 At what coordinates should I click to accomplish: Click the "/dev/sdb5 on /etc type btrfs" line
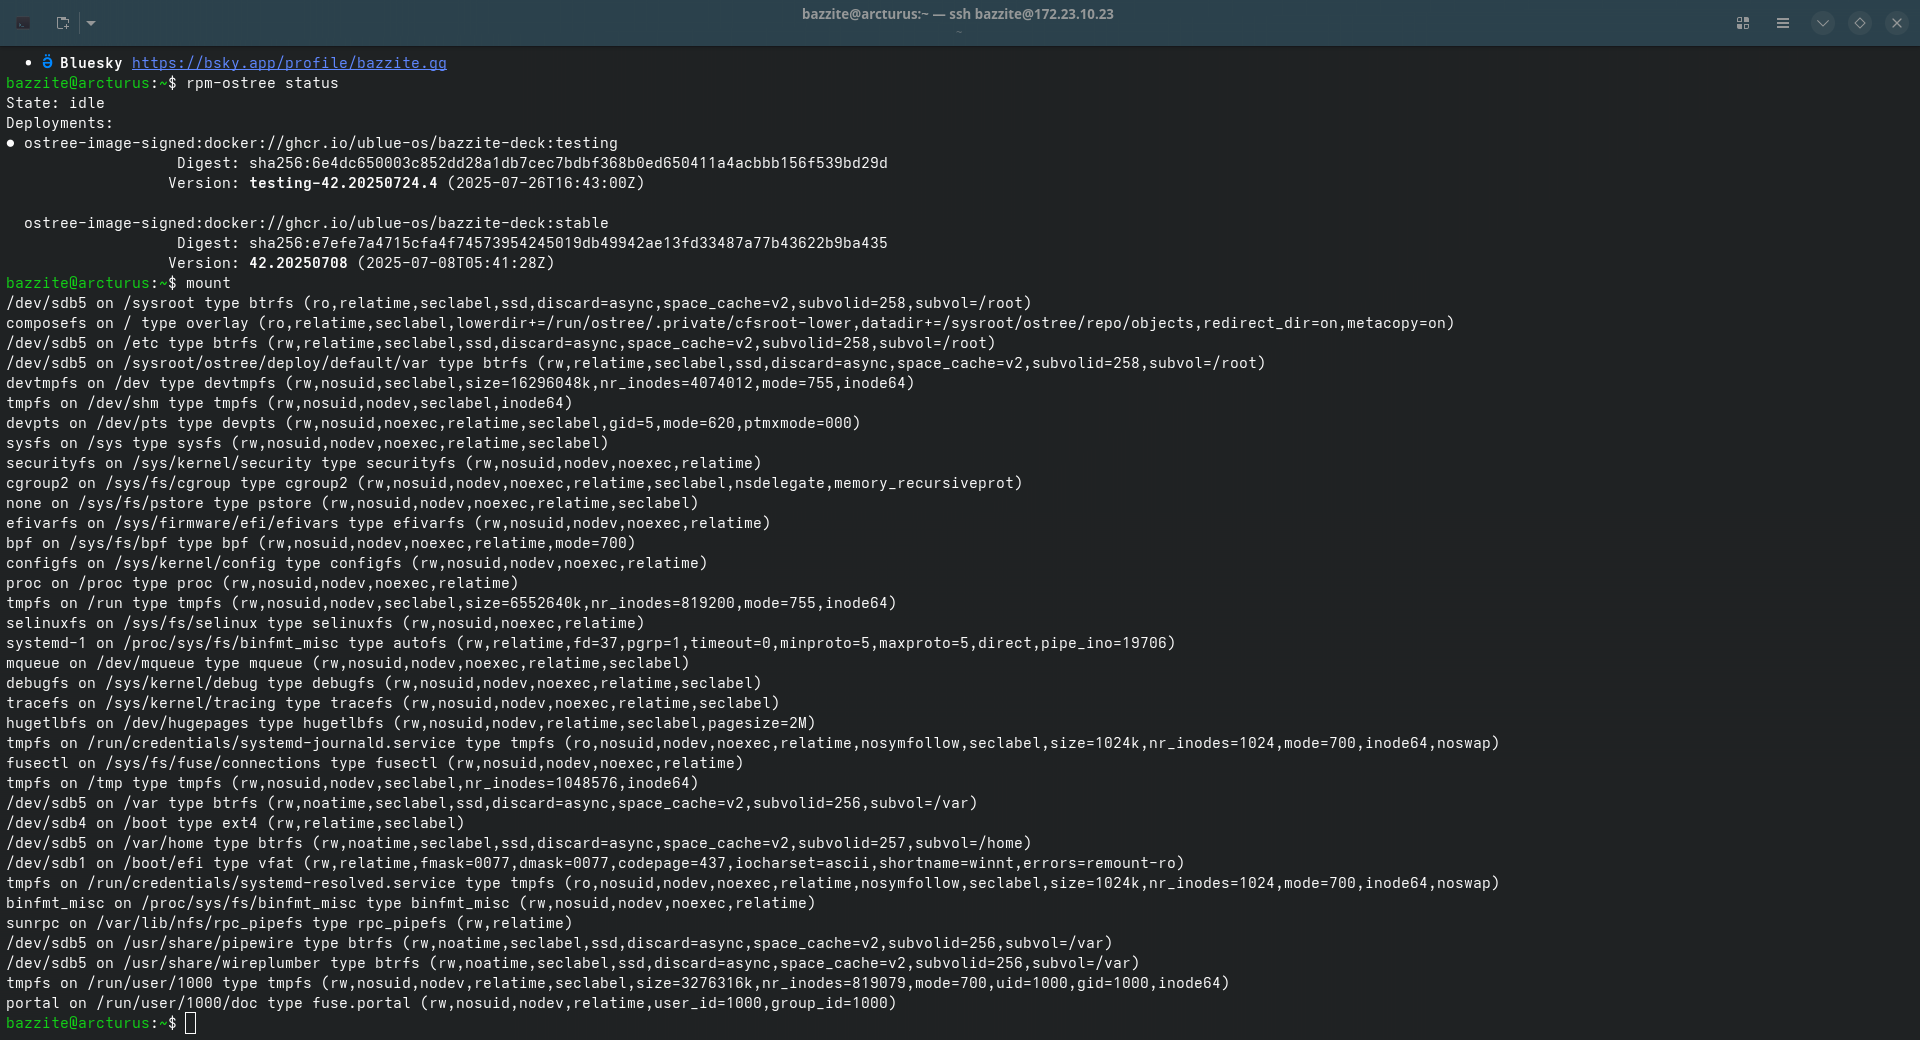(501, 343)
